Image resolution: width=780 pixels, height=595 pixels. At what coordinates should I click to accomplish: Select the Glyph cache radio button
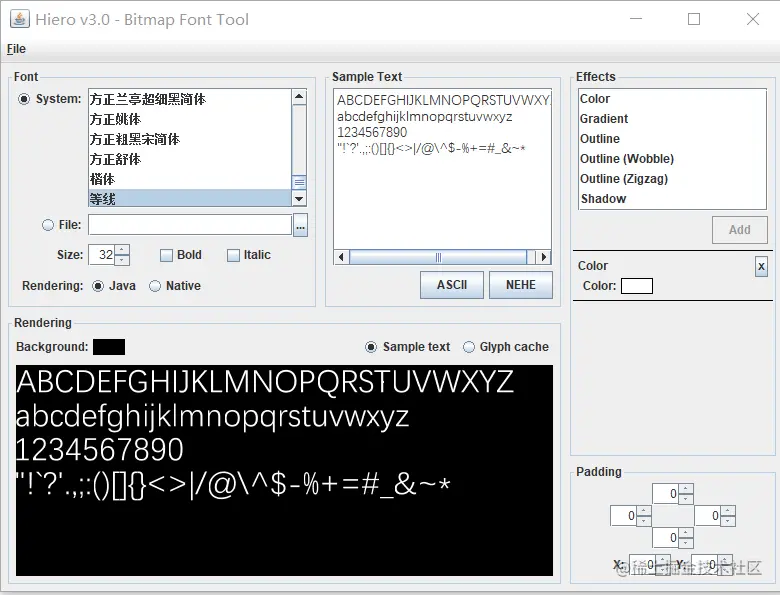pyautogui.click(x=469, y=347)
